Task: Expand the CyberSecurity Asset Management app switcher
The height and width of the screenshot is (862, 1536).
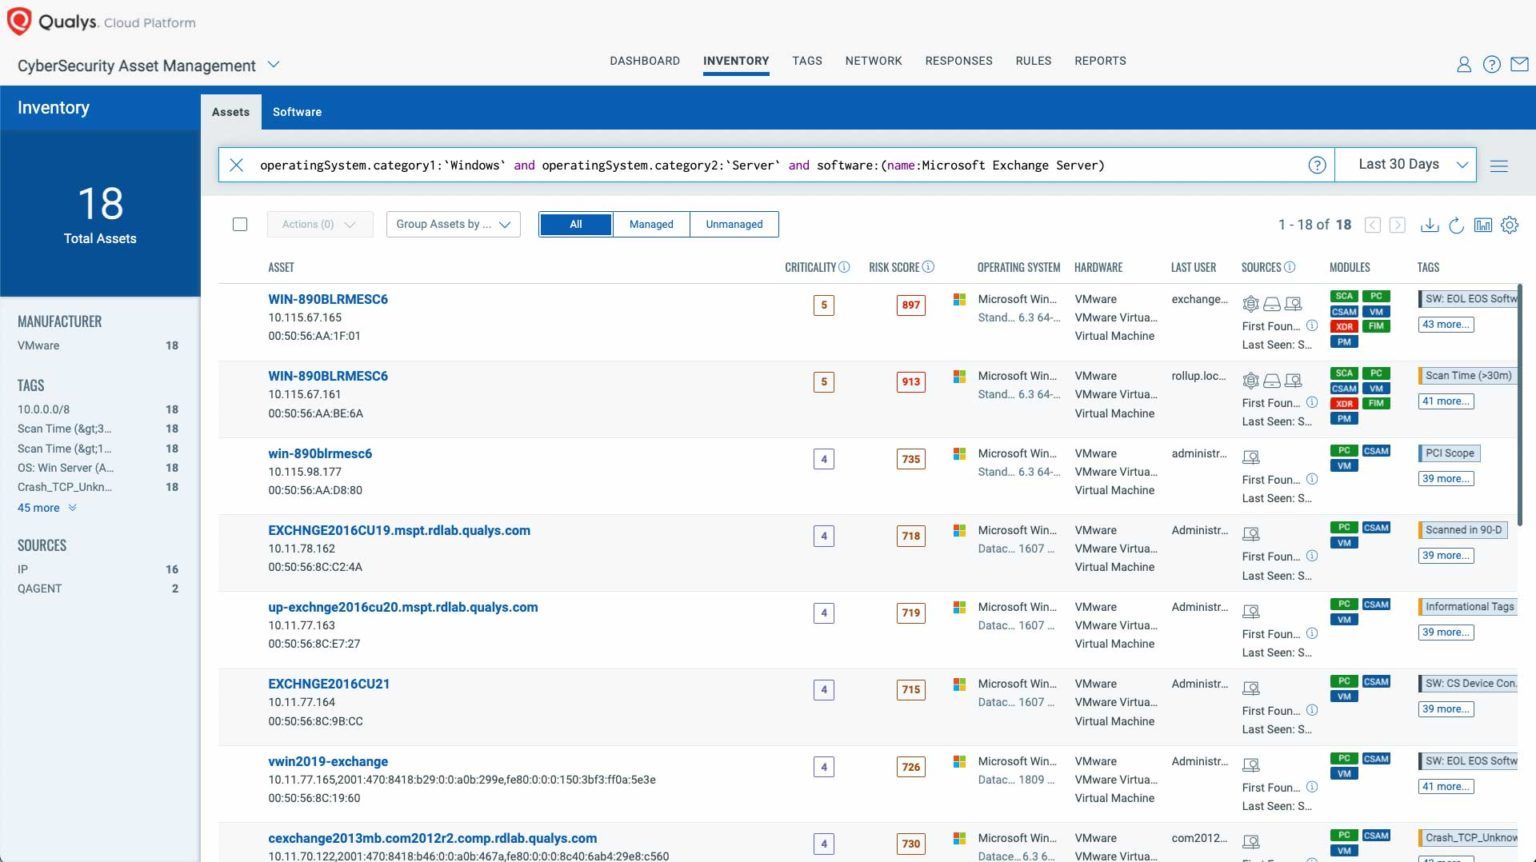Action: pos(274,65)
